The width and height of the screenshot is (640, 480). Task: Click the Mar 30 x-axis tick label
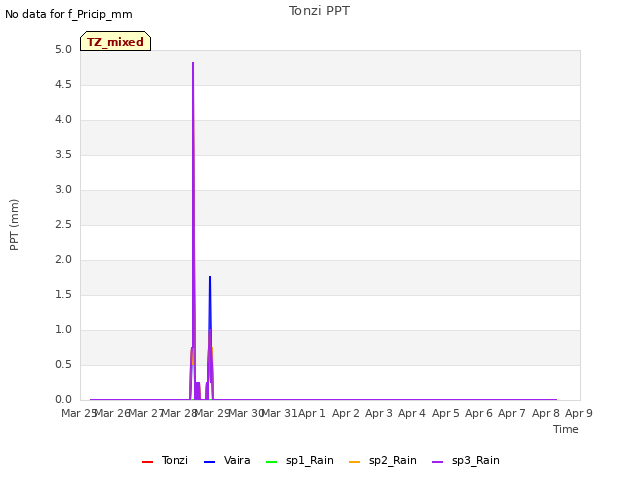click(x=246, y=413)
